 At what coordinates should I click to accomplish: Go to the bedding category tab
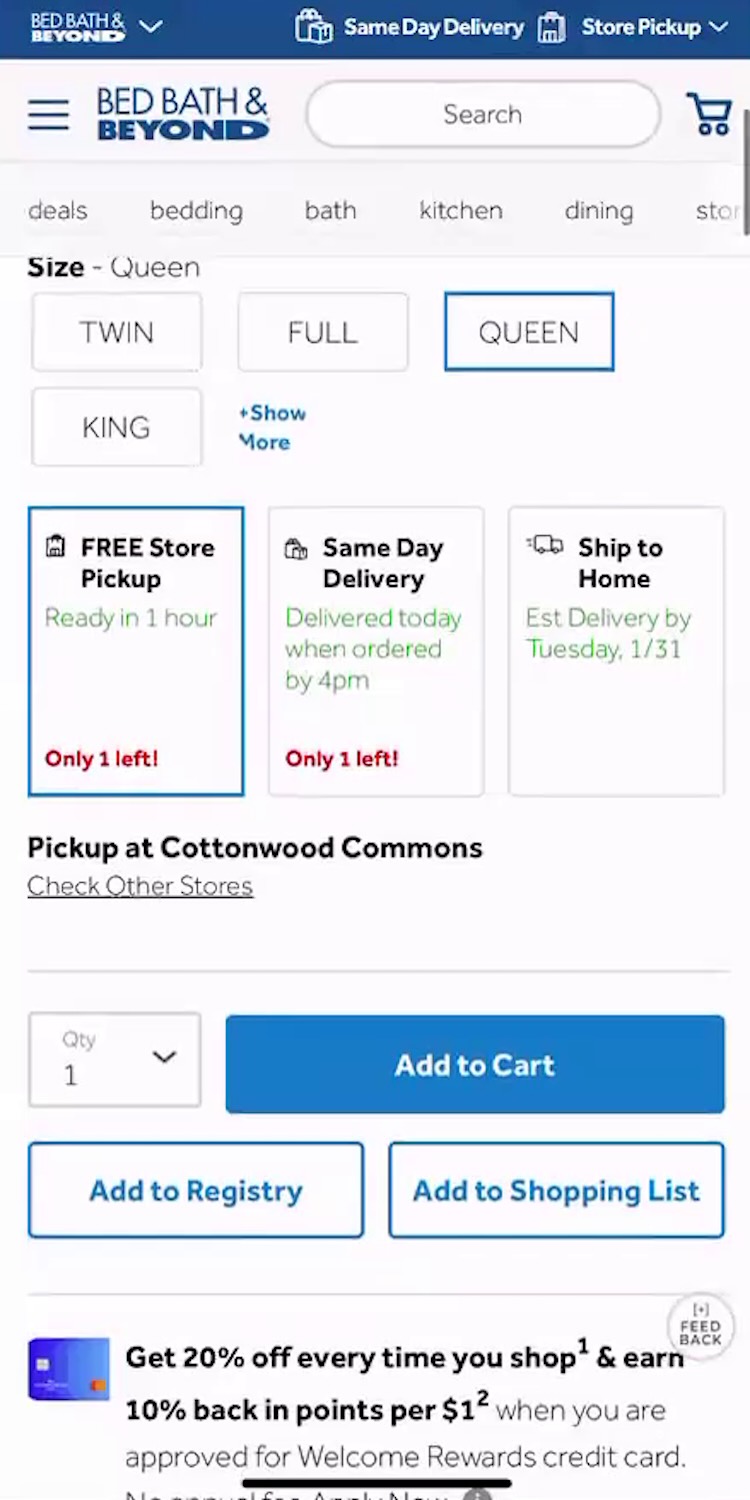pos(196,211)
